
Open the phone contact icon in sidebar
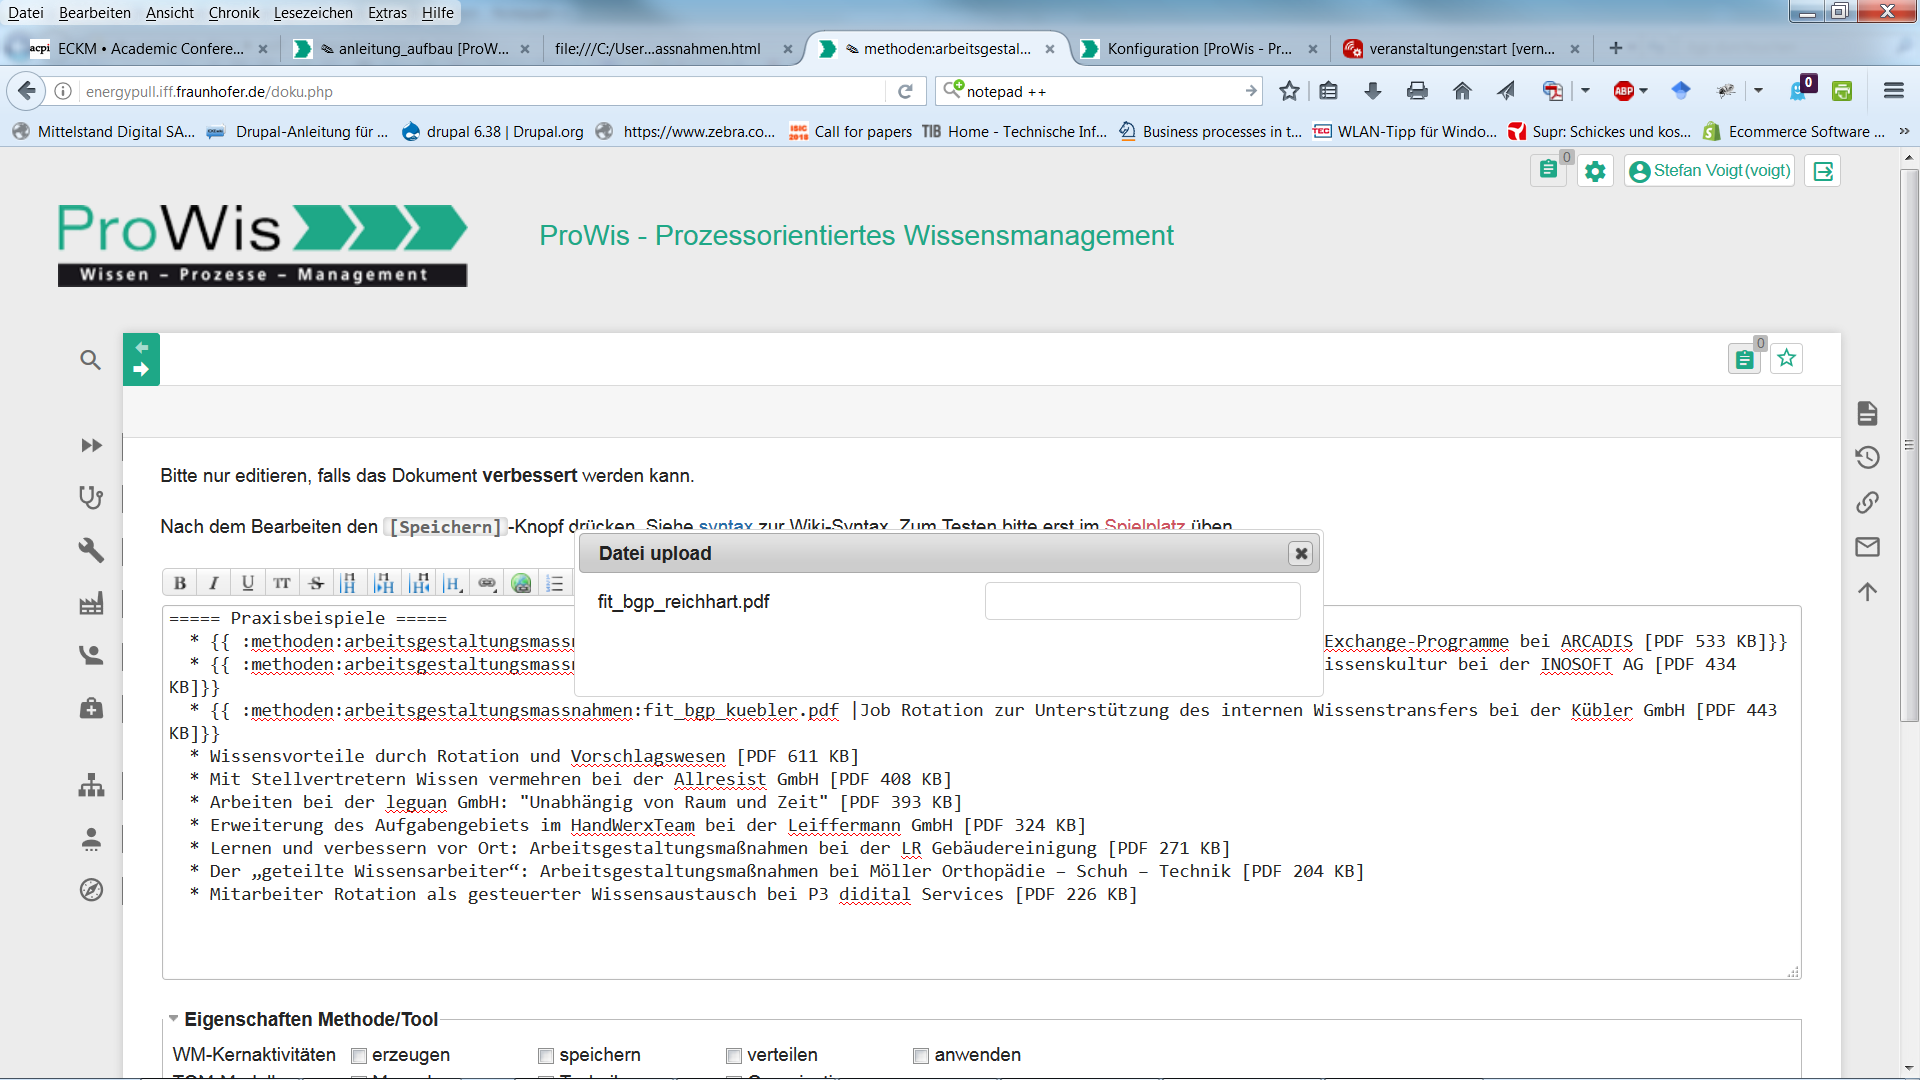[91, 655]
